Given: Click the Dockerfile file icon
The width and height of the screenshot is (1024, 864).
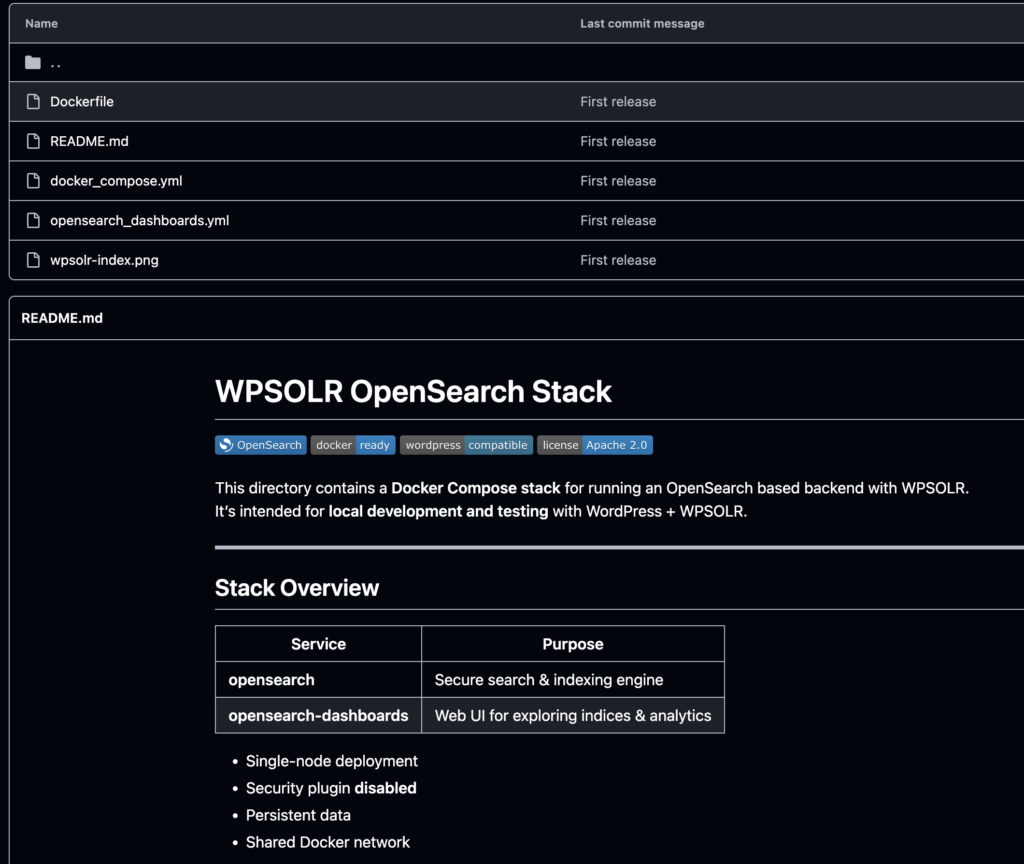Looking at the screenshot, I should click(33, 102).
